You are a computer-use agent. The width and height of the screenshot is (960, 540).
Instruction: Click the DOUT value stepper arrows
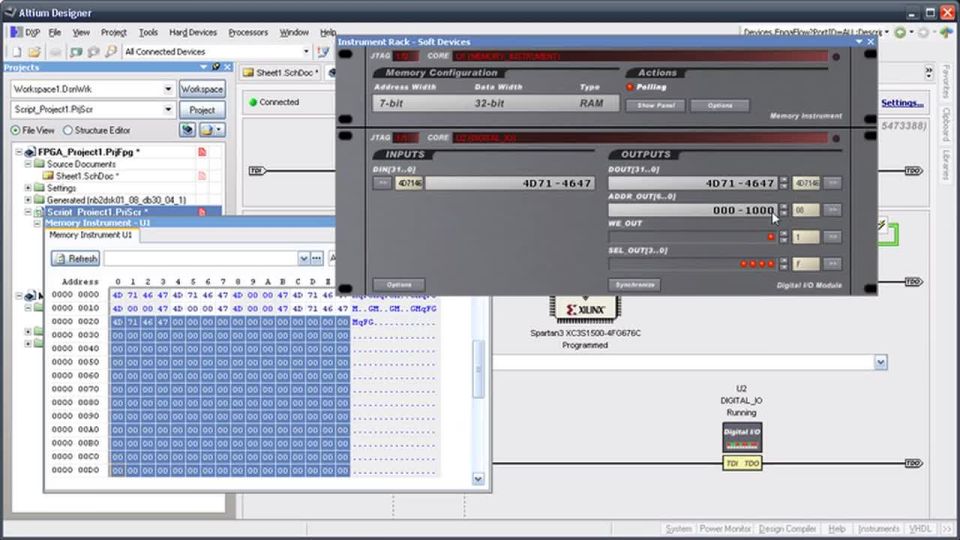(784, 182)
